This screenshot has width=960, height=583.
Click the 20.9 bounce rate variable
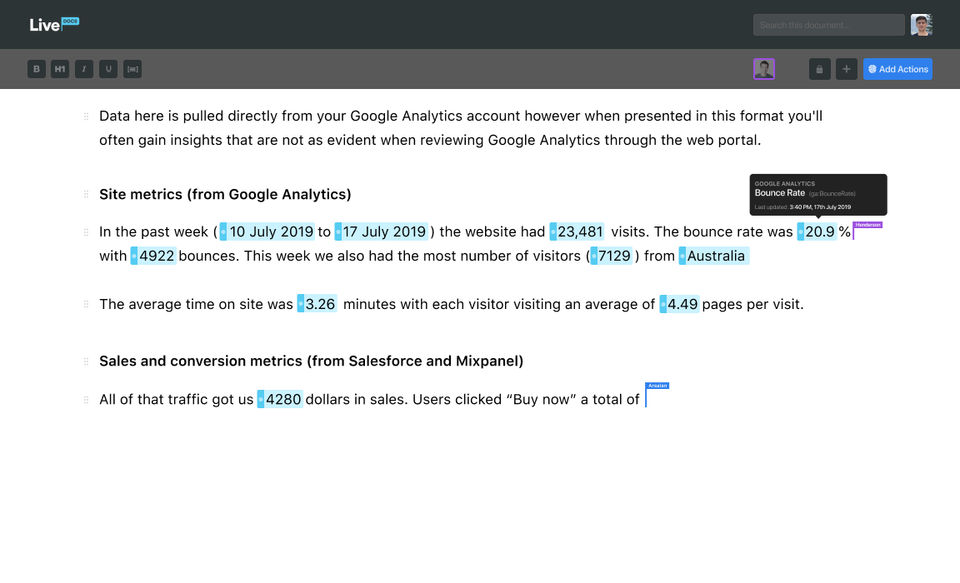pyautogui.click(x=819, y=232)
